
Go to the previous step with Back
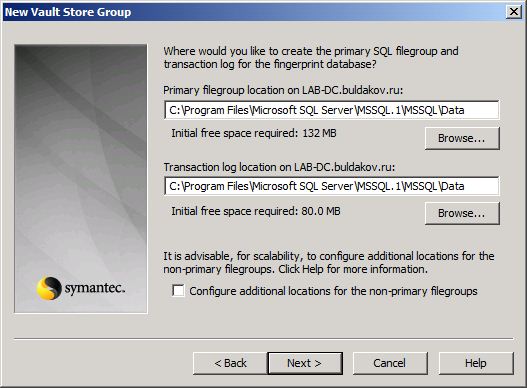tap(230, 363)
